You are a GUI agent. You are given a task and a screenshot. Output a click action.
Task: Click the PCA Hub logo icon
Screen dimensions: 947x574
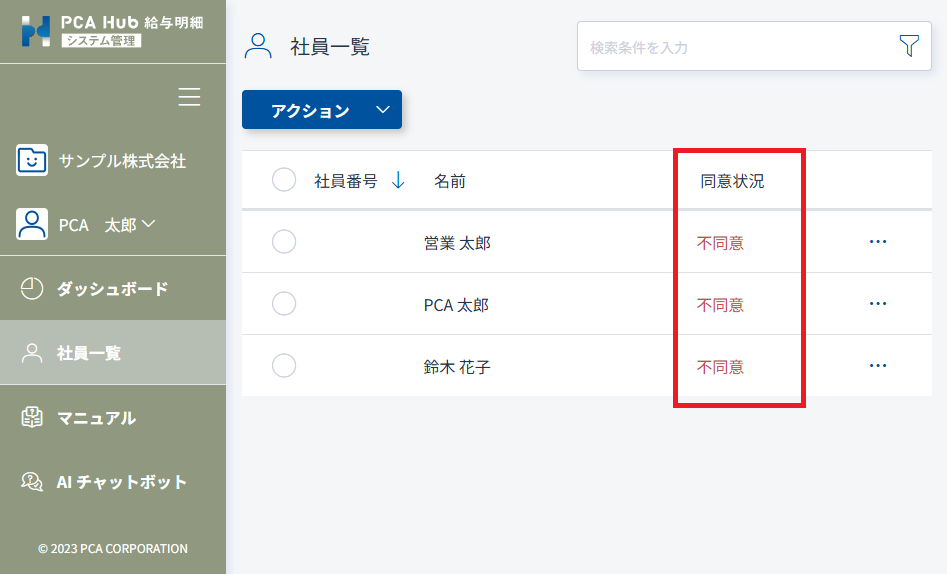36,31
